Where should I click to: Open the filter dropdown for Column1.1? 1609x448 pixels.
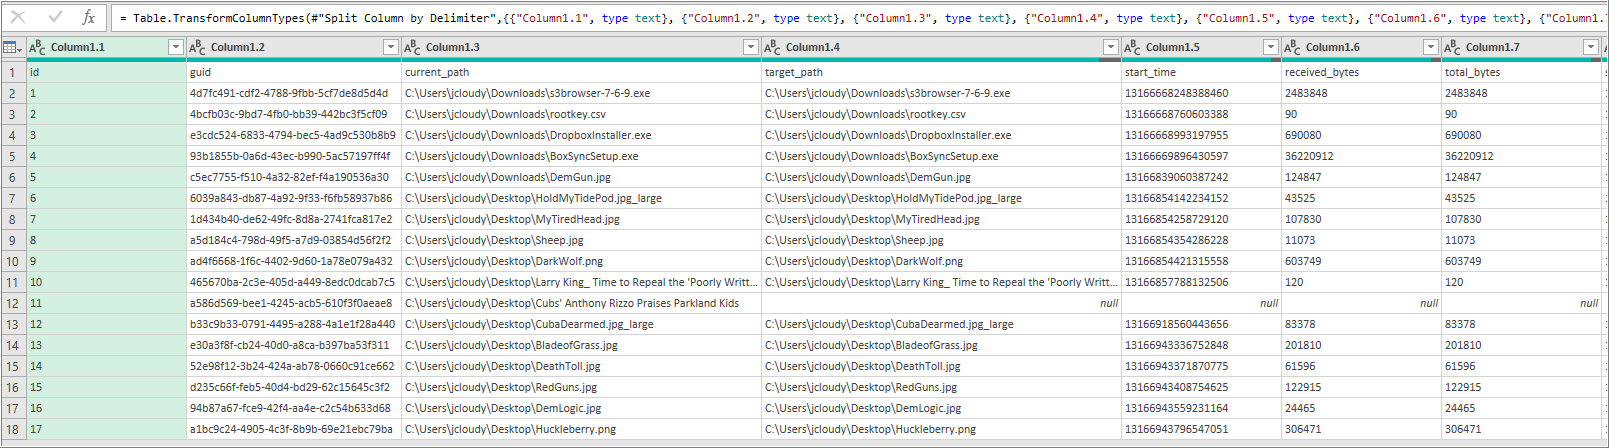[x=175, y=47]
